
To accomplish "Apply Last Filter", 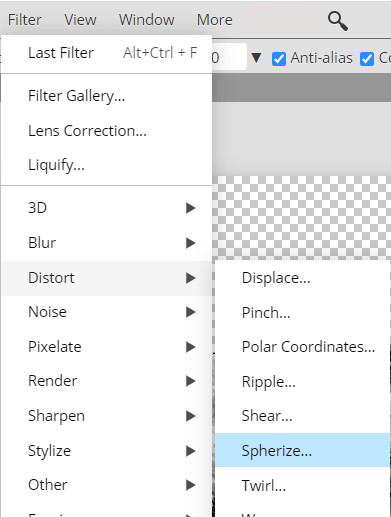I will coord(107,53).
